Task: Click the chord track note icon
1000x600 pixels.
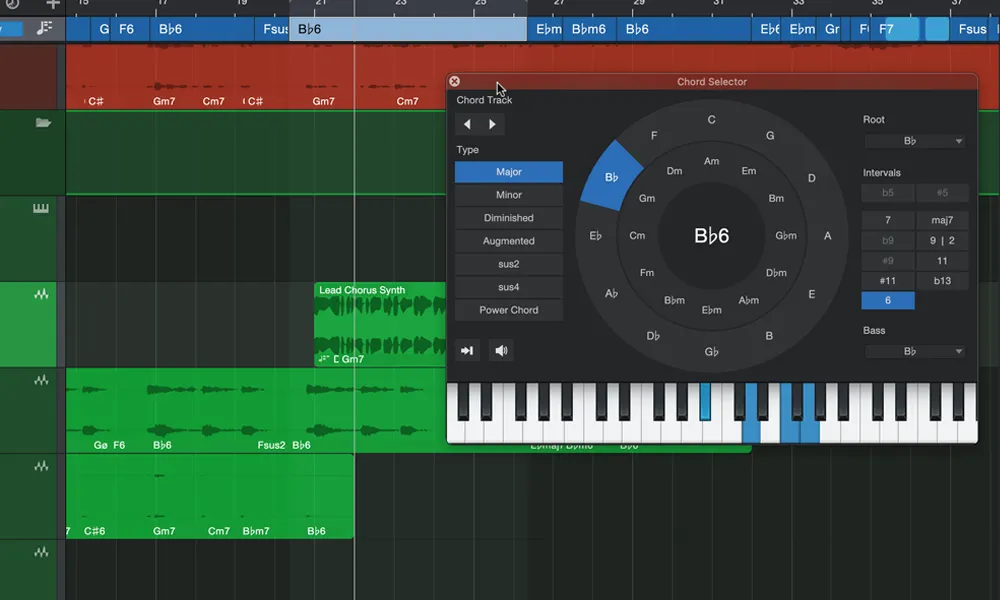Action: coord(44,29)
